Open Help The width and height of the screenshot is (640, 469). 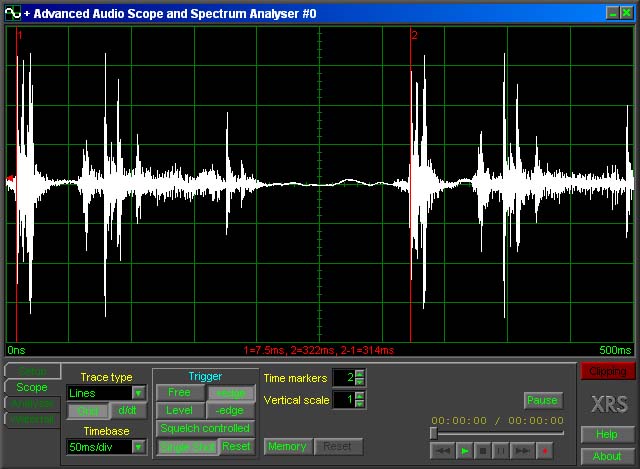pos(607,434)
